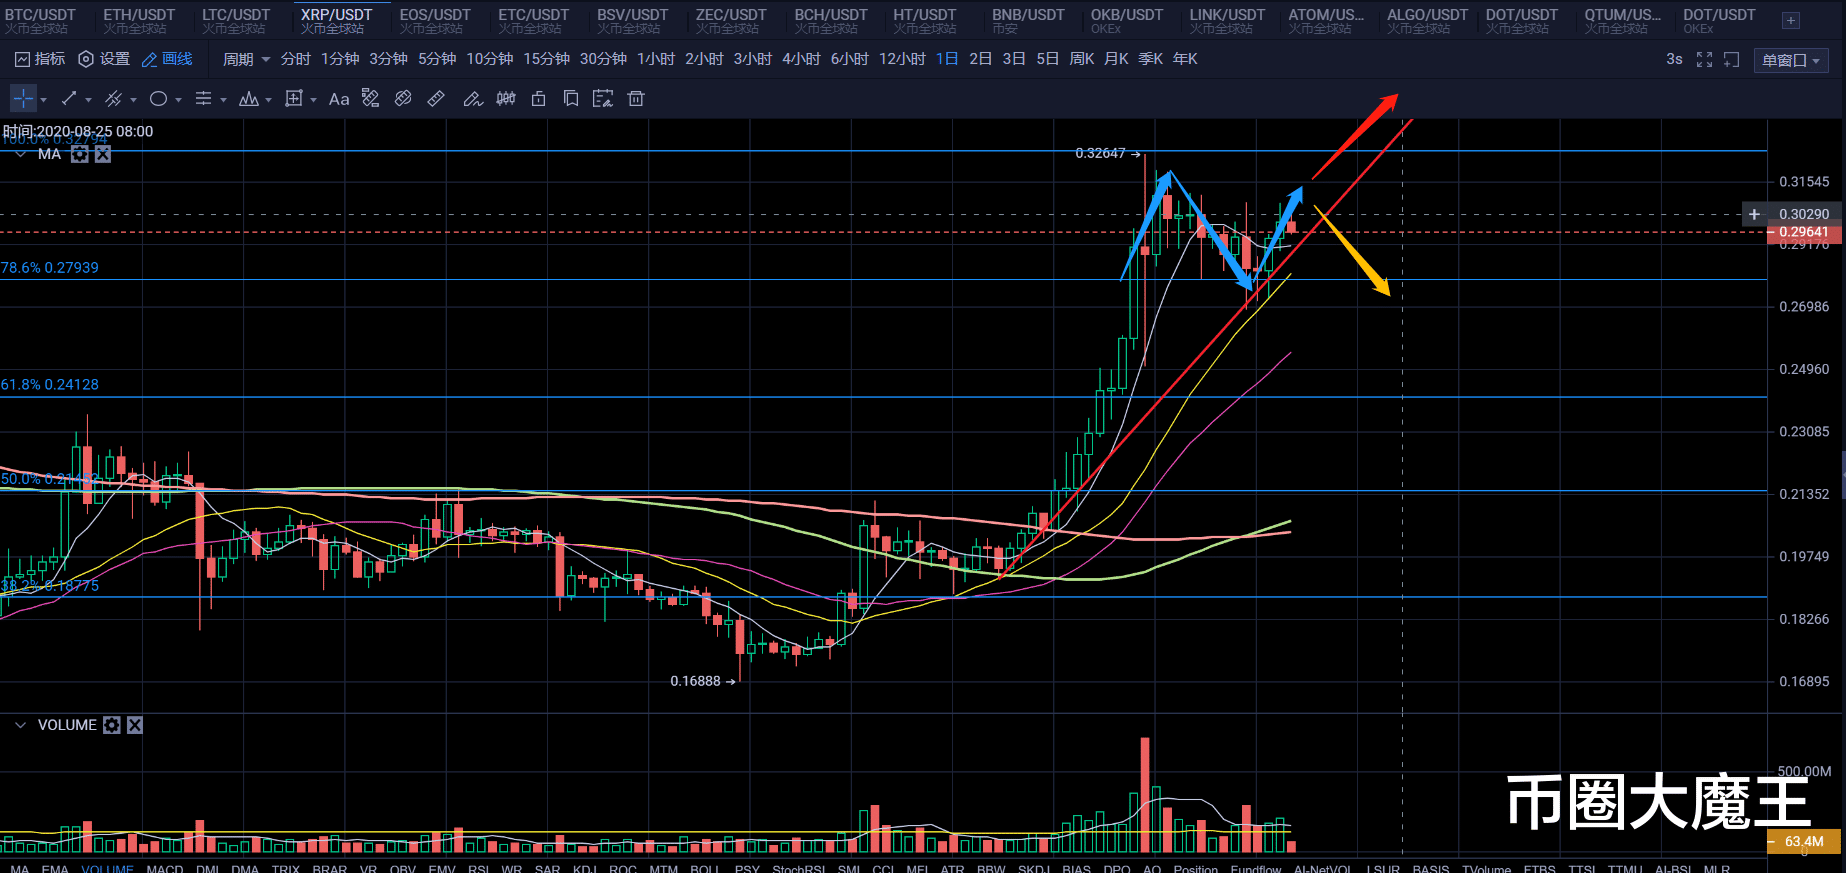This screenshot has height=873, width=1846.
Task: Click the eraser/link tool icon
Action: click(x=403, y=99)
